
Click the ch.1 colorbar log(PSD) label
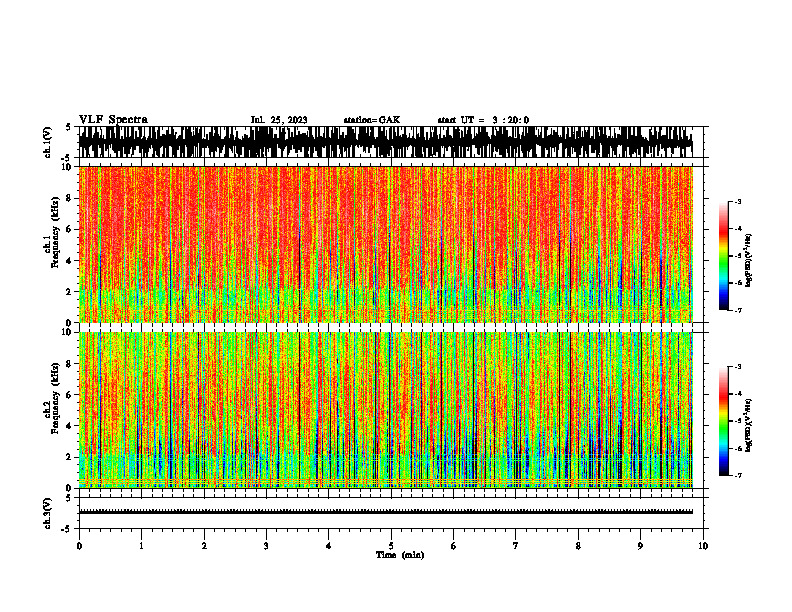coord(749,260)
